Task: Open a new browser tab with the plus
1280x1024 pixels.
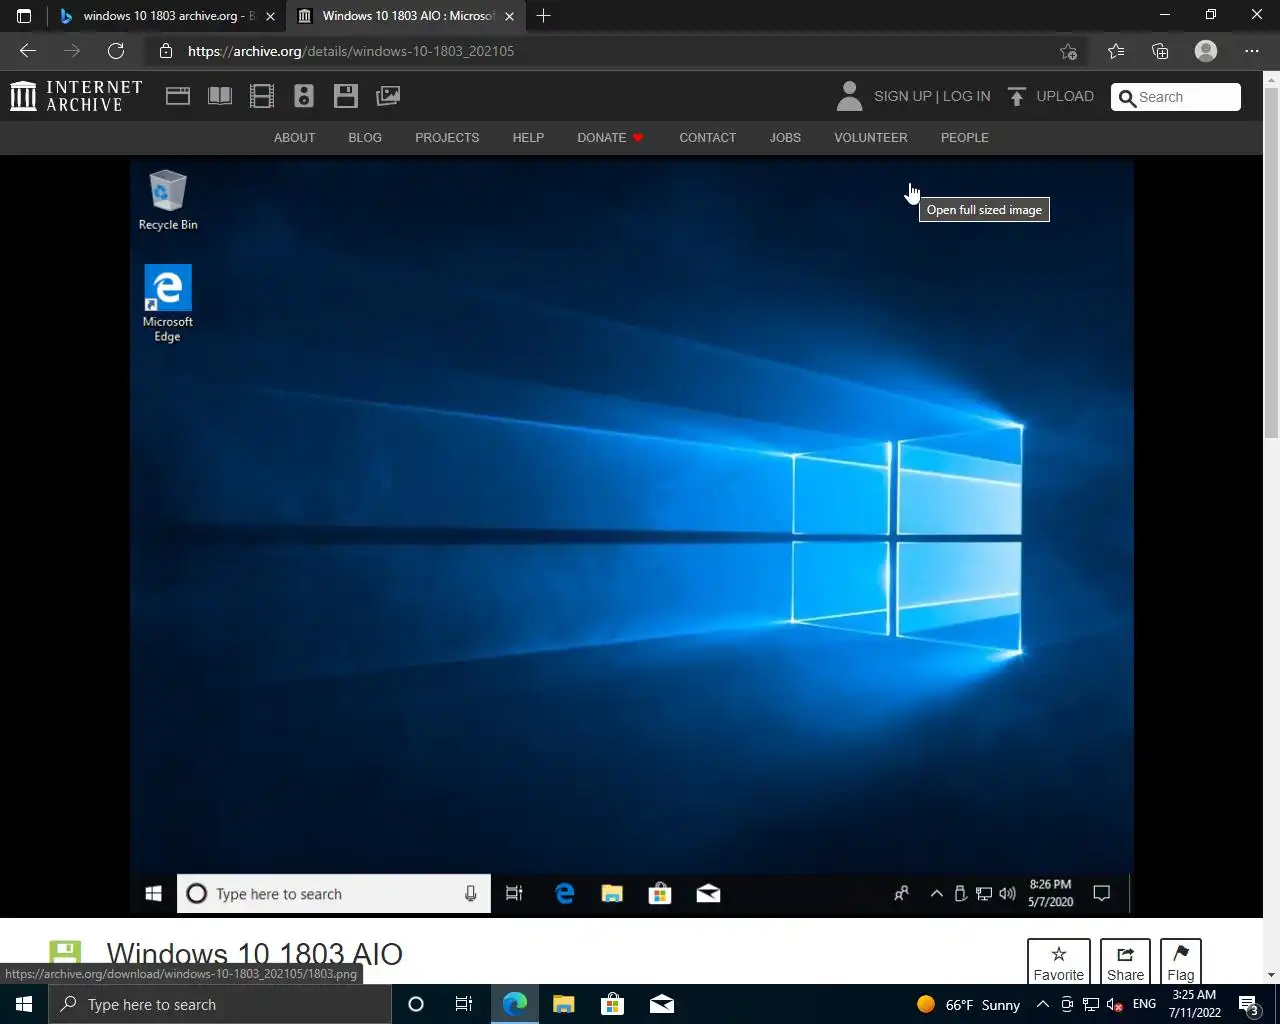Action: pyautogui.click(x=543, y=16)
